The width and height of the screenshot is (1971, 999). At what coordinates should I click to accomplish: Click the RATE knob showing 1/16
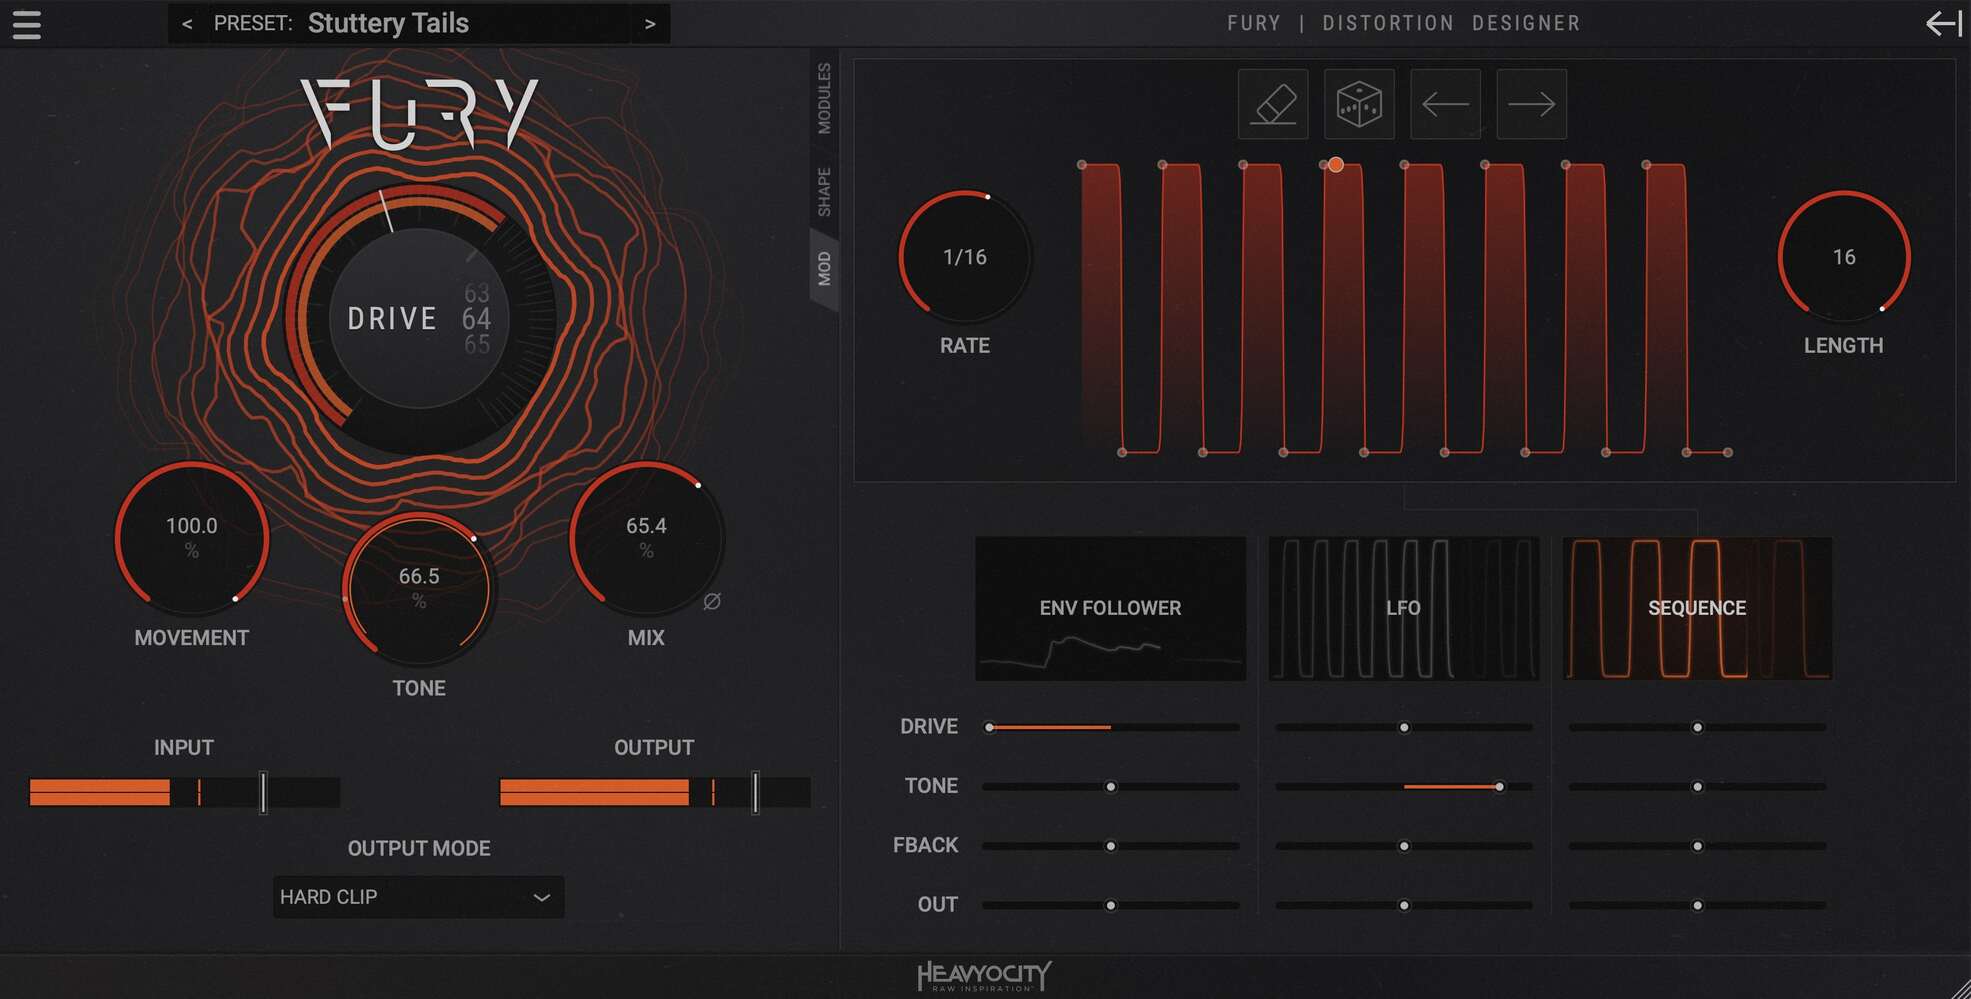click(964, 257)
